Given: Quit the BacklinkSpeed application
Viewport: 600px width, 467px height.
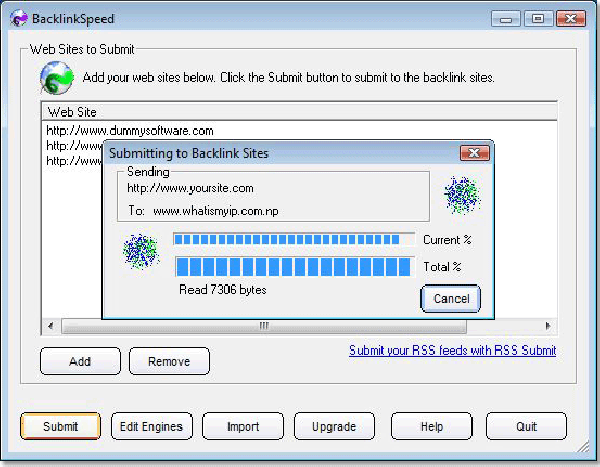Looking at the screenshot, I should tap(526, 426).
